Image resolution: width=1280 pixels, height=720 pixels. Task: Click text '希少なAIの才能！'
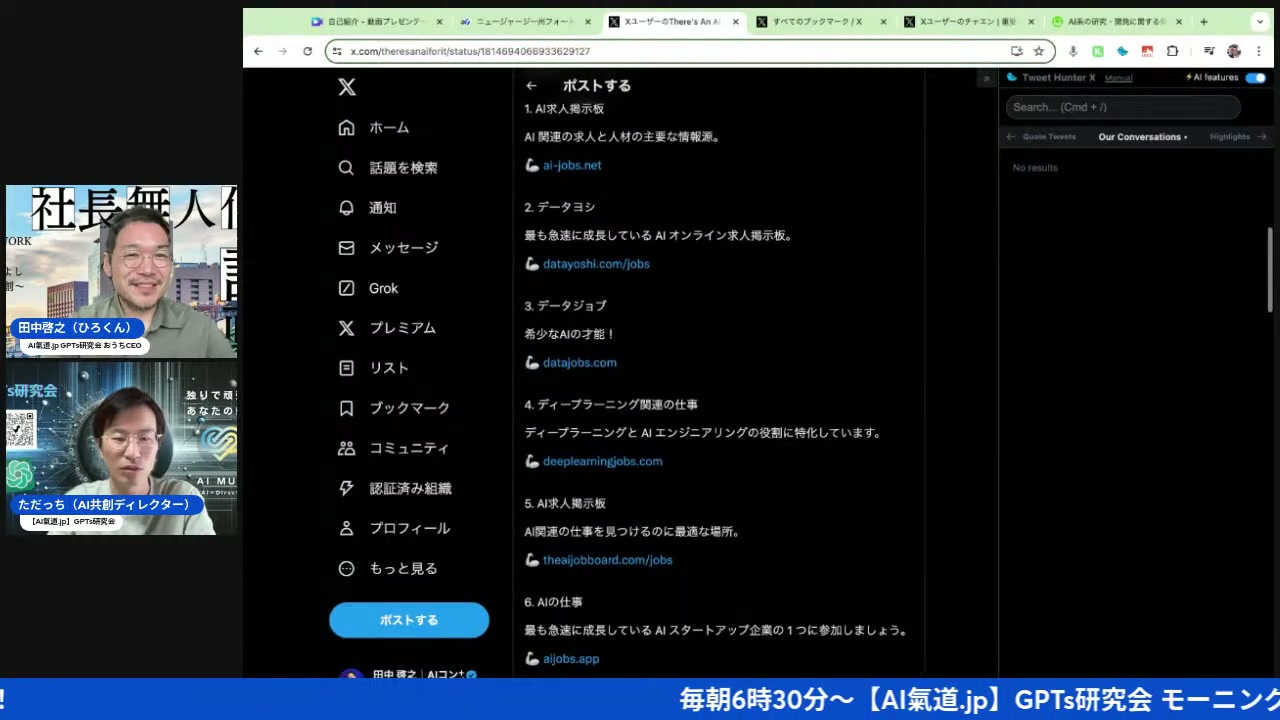pyautogui.click(x=570, y=334)
